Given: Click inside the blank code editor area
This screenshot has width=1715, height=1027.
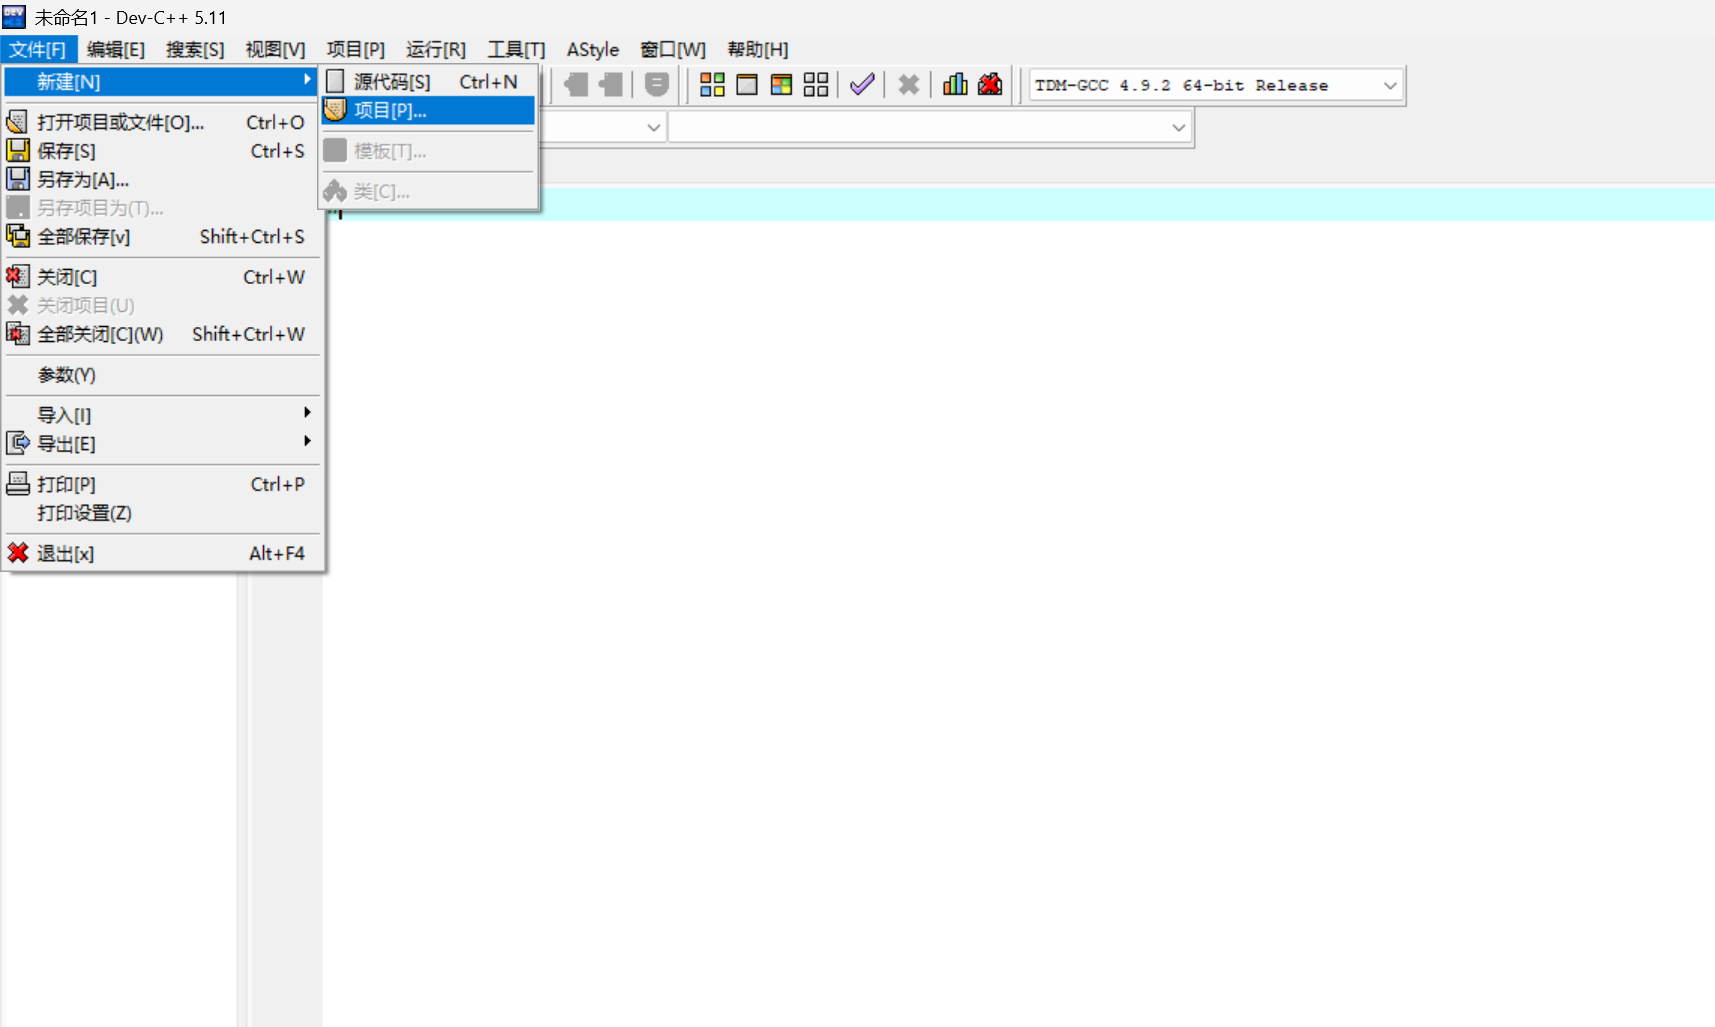Looking at the screenshot, I should 1018,606.
